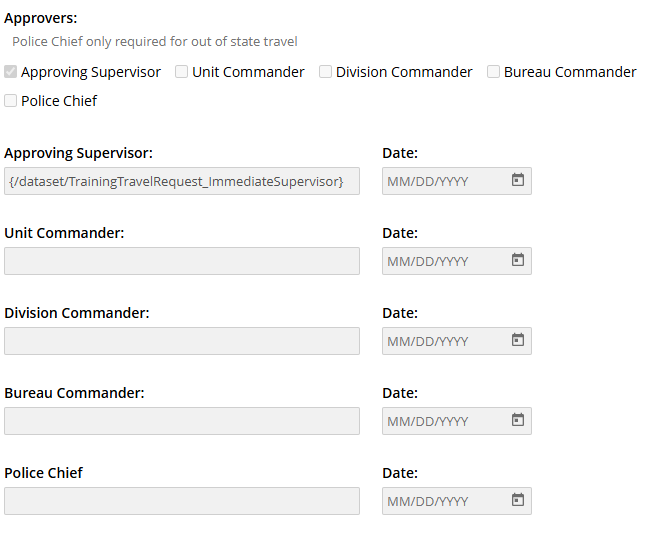Focus the Unit Commander name field
This screenshot has width=647, height=537.
click(x=181, y=261)
